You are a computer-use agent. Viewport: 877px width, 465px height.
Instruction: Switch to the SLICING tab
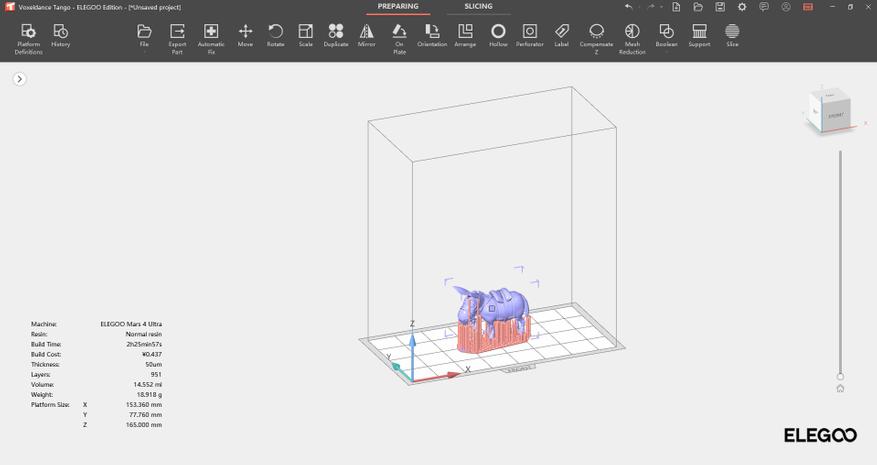[478, 7]
